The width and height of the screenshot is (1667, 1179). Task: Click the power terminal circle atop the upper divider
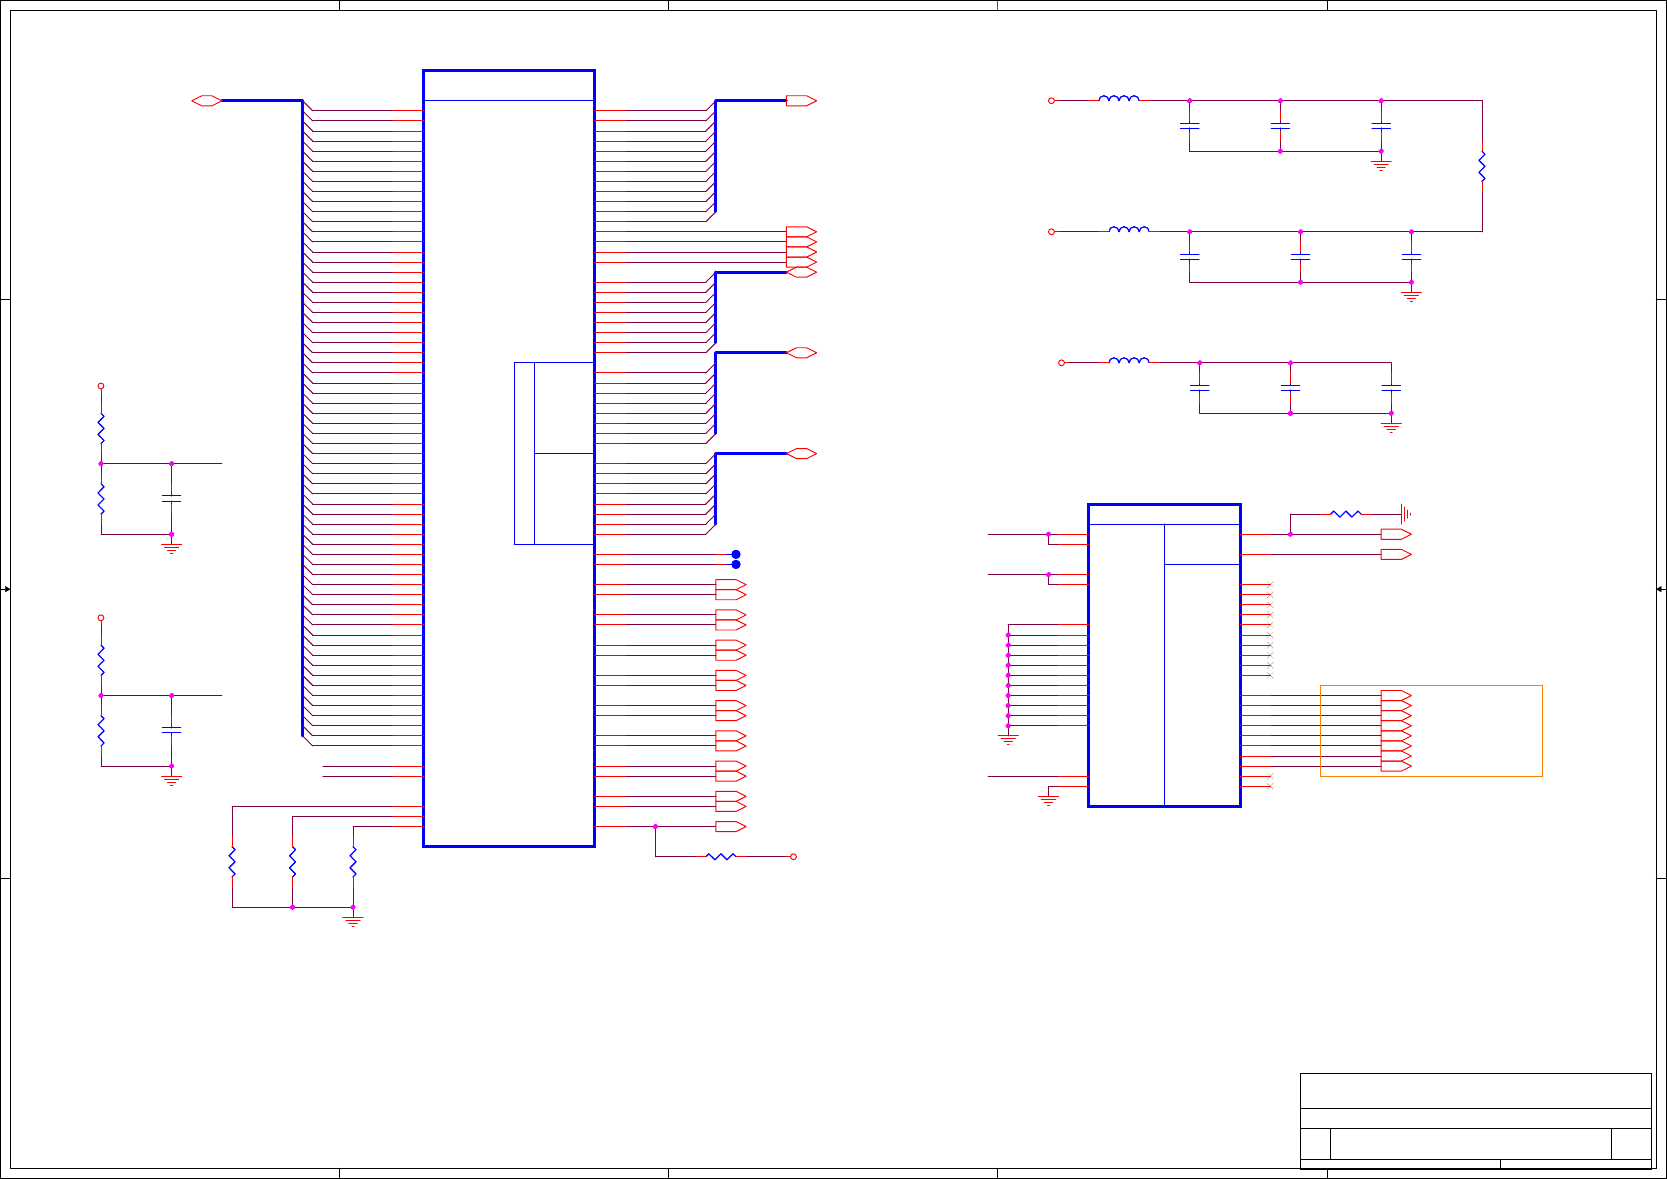pyautogui.click(x=100, y=386)
